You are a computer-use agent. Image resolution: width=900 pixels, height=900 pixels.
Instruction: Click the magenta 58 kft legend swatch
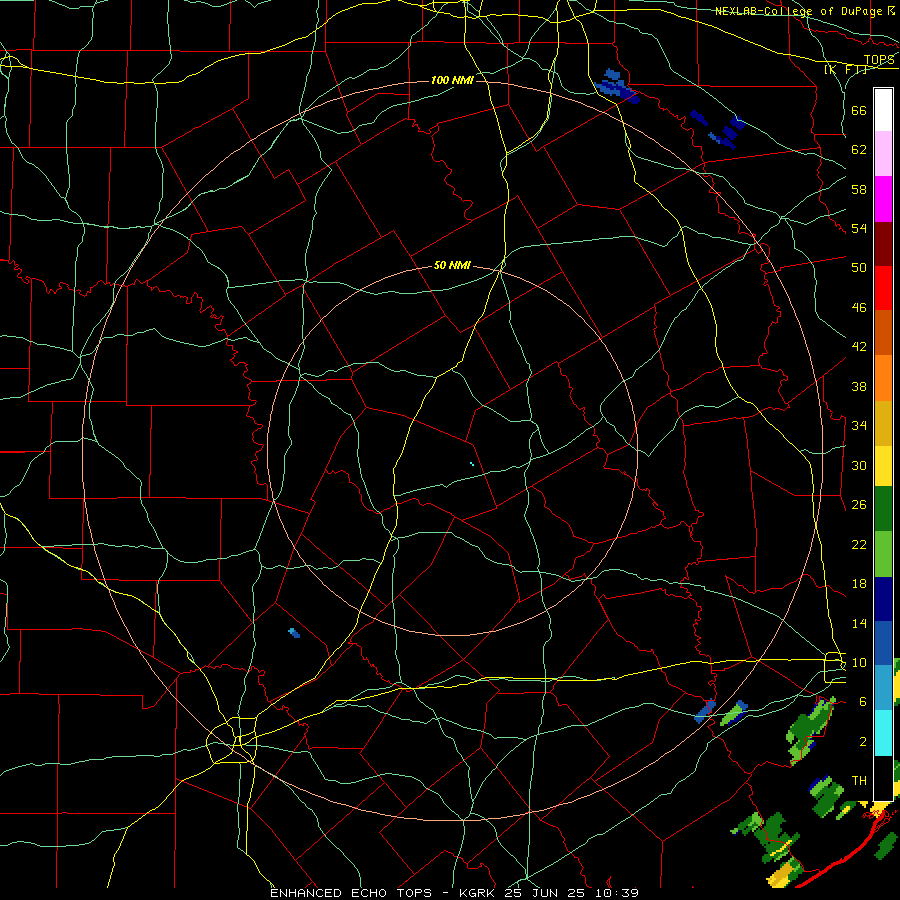click(883, 199)
